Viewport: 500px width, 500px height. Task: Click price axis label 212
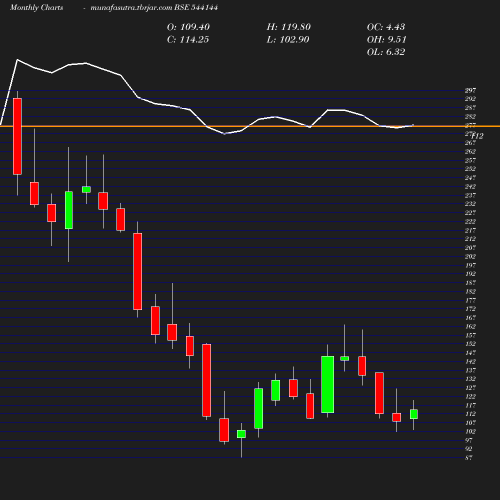pyautogui.click(x=470, y=239)
